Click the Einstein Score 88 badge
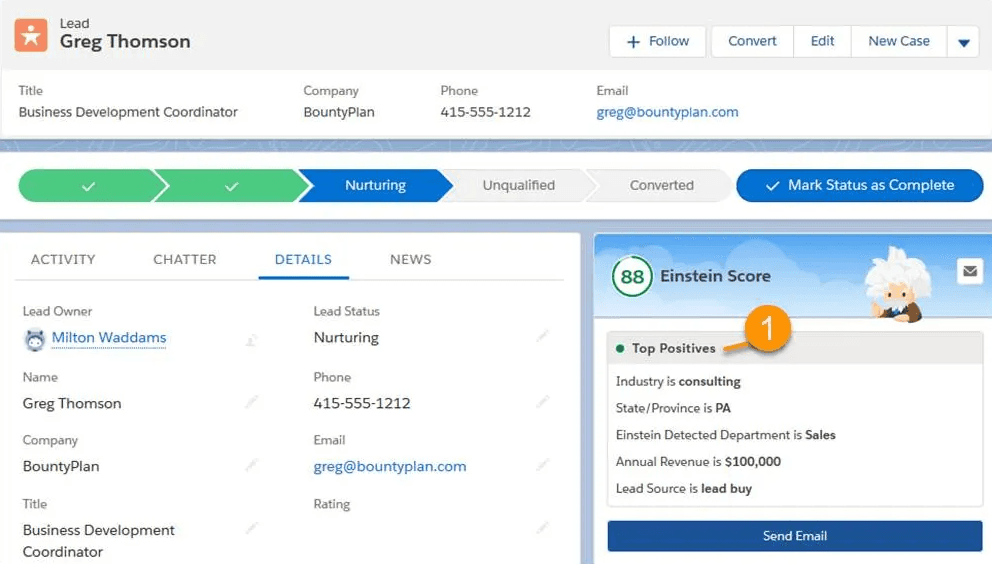The width and height of the screenshot is (992, 564). click(632, 276)
